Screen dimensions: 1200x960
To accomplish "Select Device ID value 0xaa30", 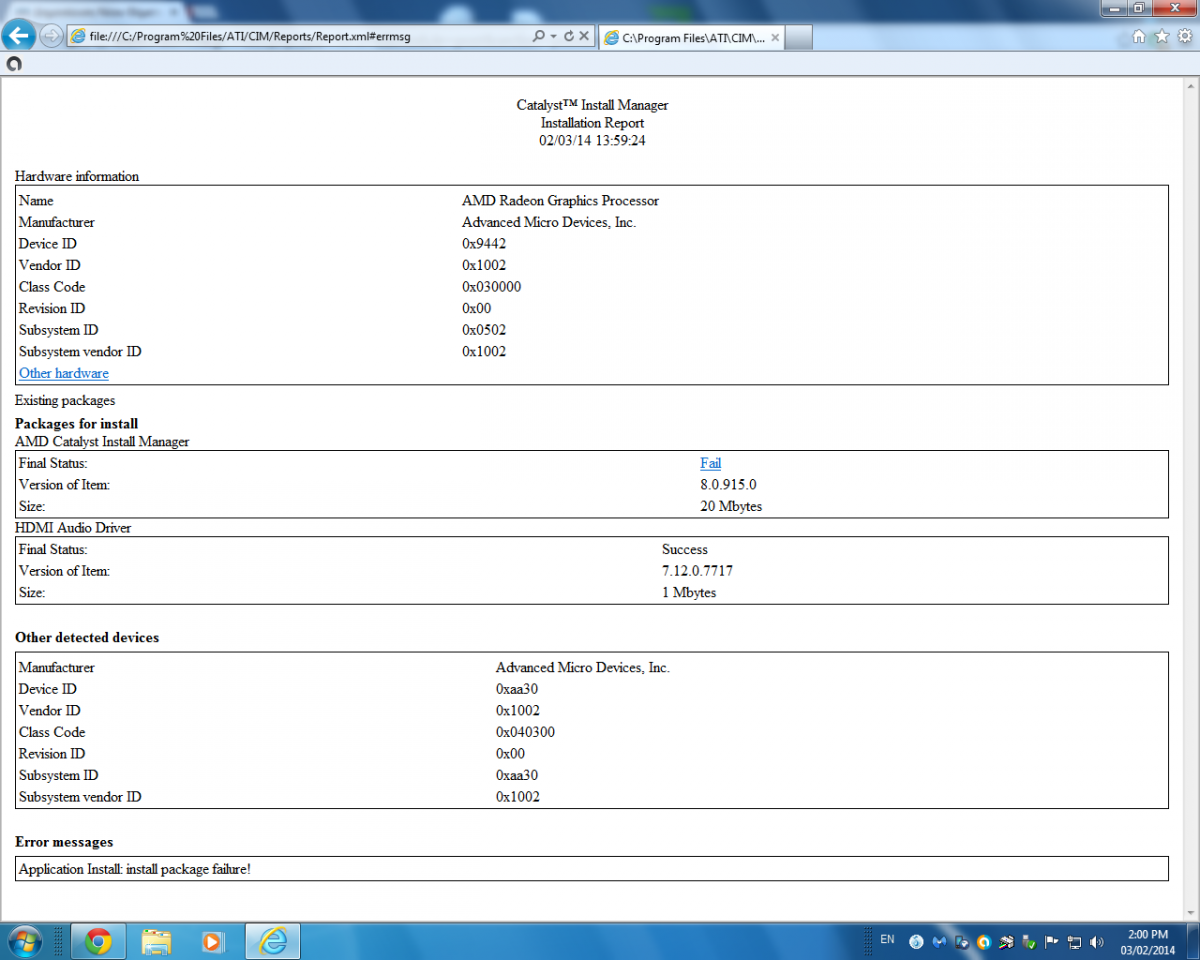I will [517, 689].
